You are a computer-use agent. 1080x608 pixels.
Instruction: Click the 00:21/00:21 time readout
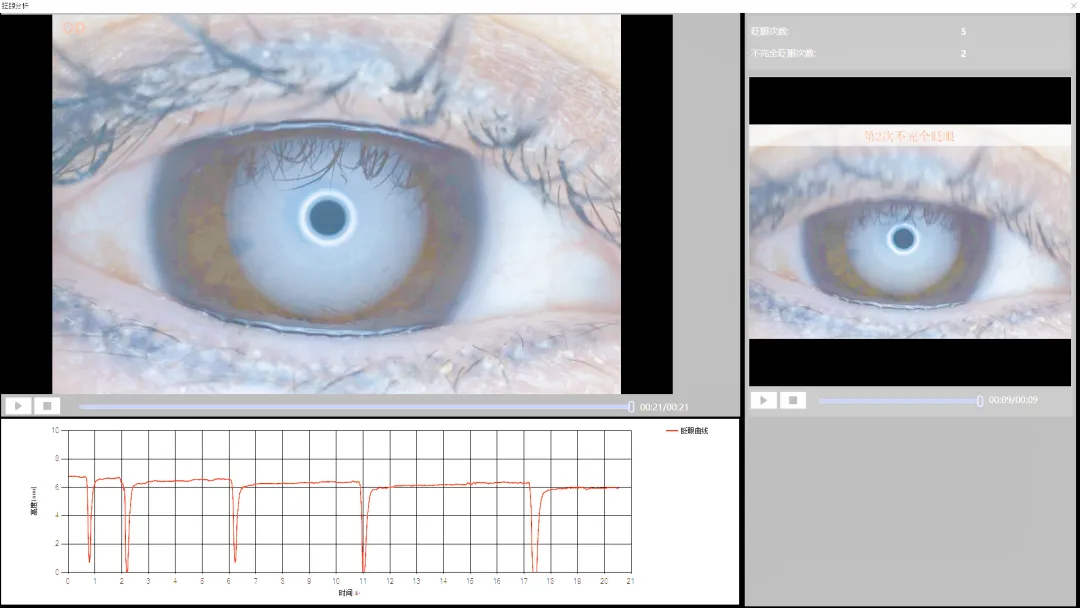(664, 407)
